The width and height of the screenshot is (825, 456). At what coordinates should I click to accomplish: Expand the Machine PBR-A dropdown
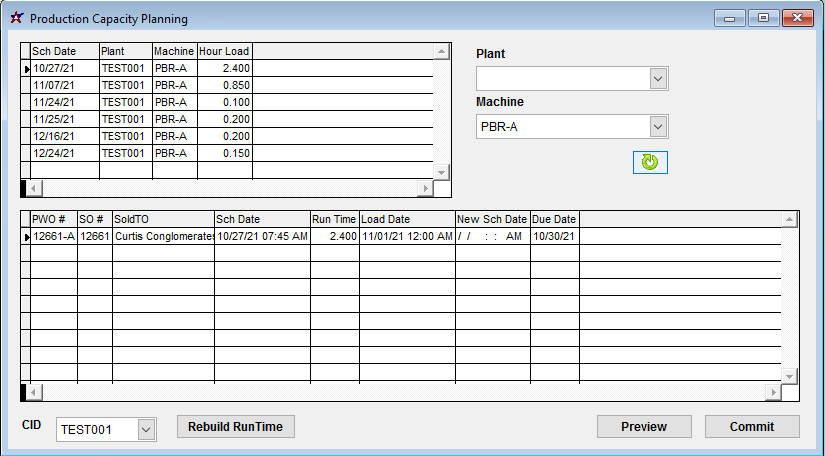tap(657, 127)
